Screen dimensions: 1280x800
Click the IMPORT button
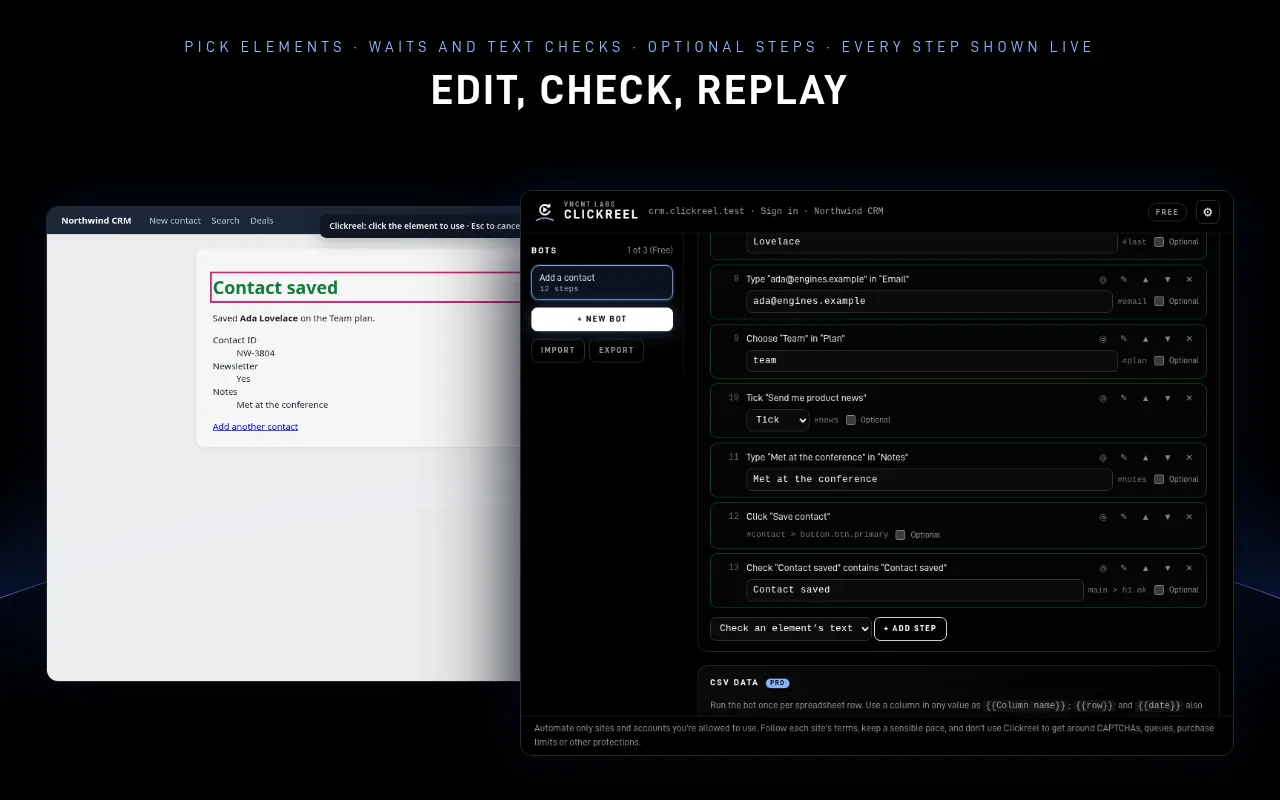click(x=558, y=350)
